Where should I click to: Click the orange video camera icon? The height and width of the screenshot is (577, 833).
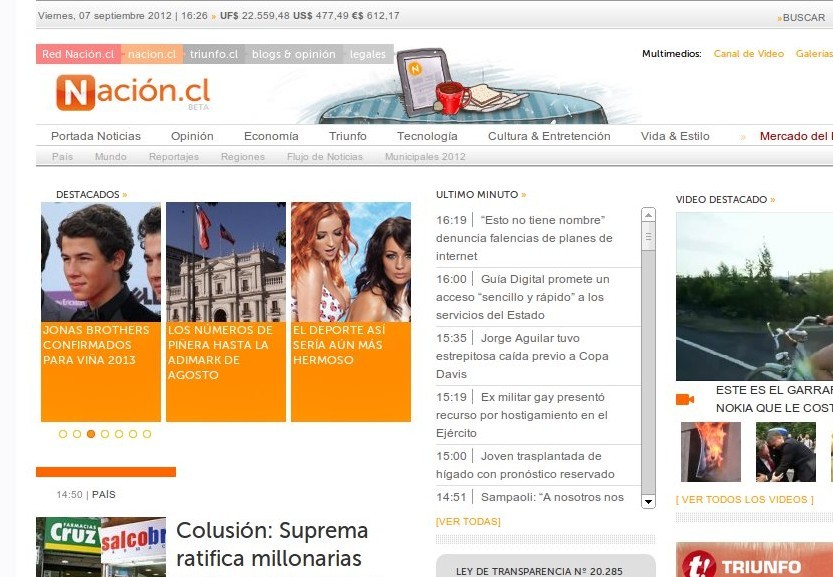click(x=685, y=400)
